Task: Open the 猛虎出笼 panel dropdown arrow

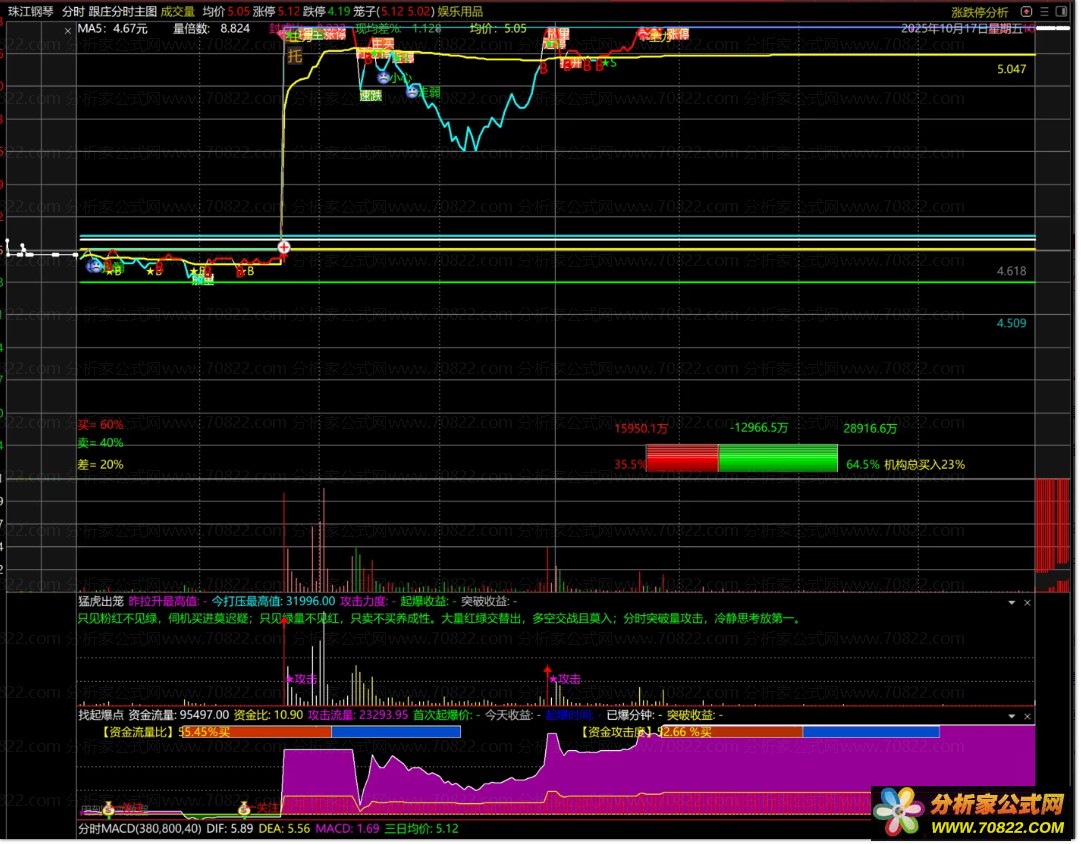Action: (x=1011, y=603)
